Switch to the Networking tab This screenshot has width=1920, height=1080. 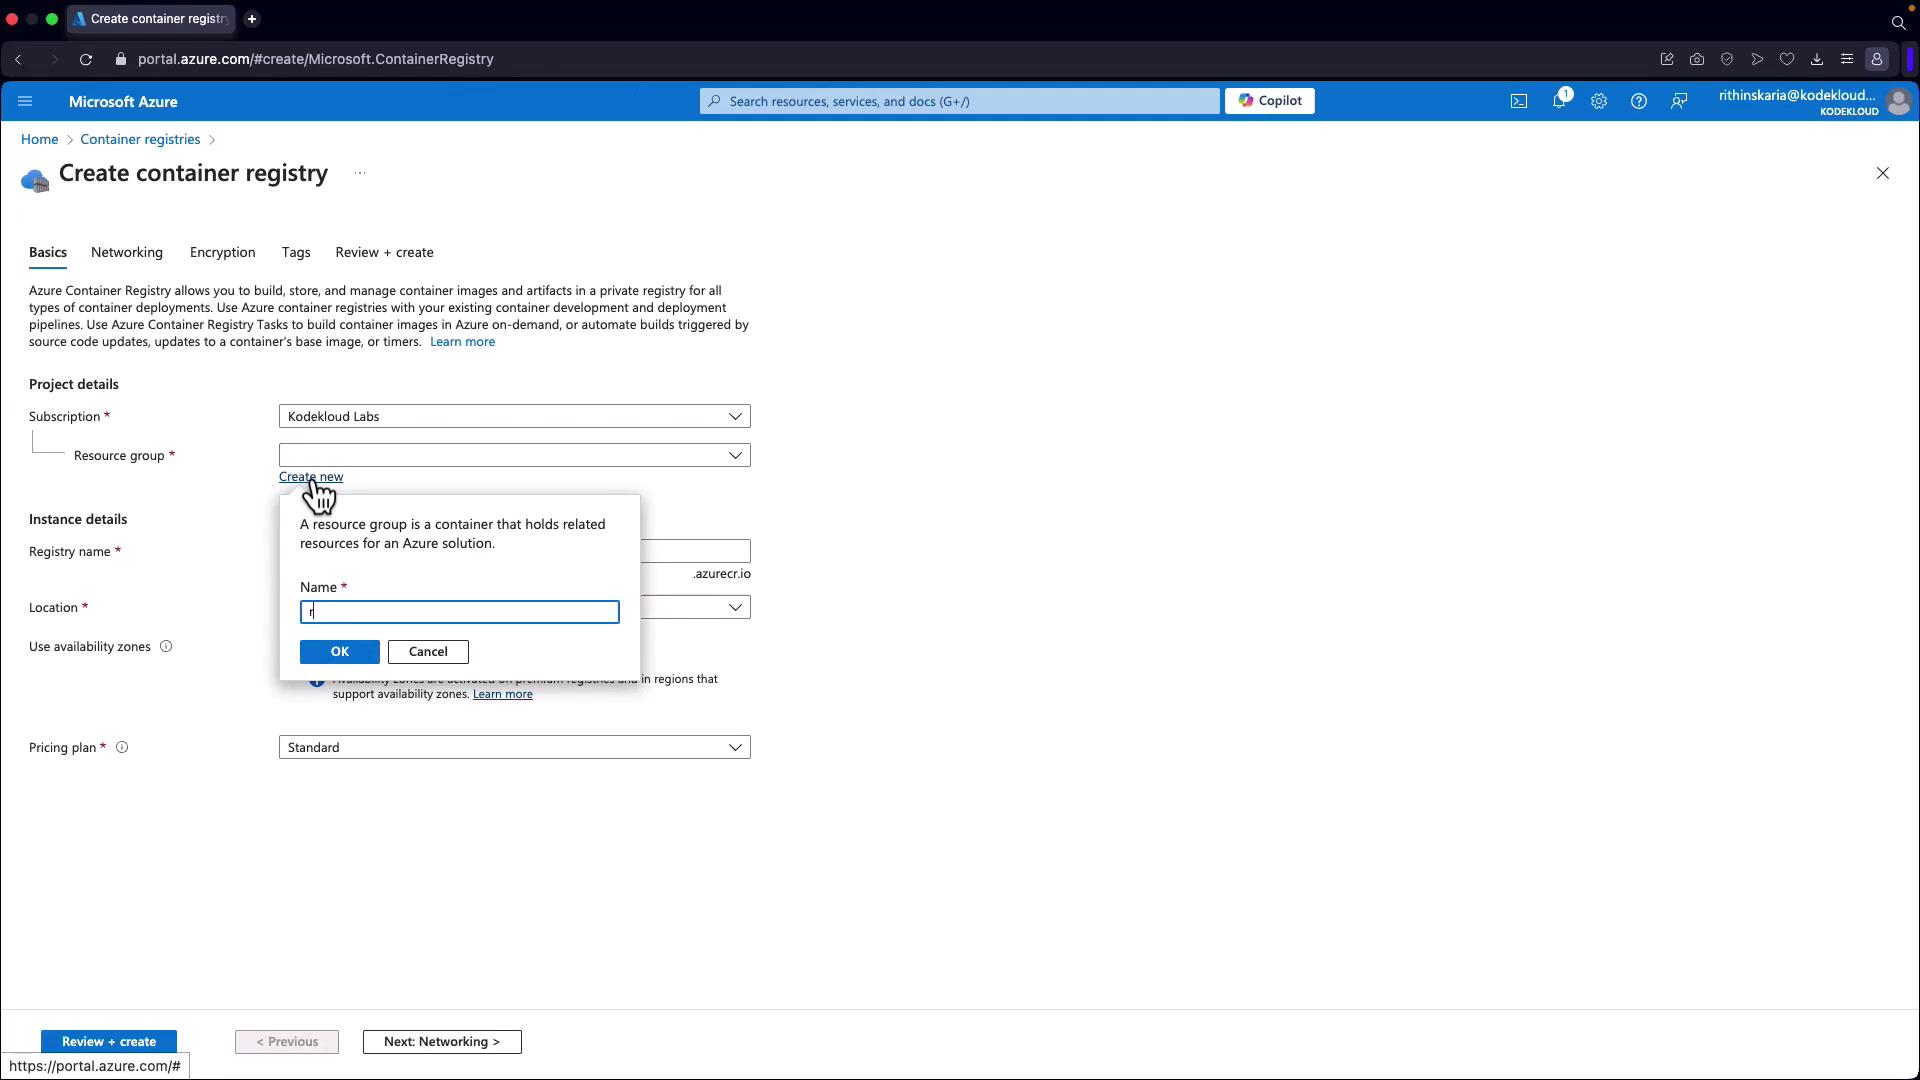127,252
